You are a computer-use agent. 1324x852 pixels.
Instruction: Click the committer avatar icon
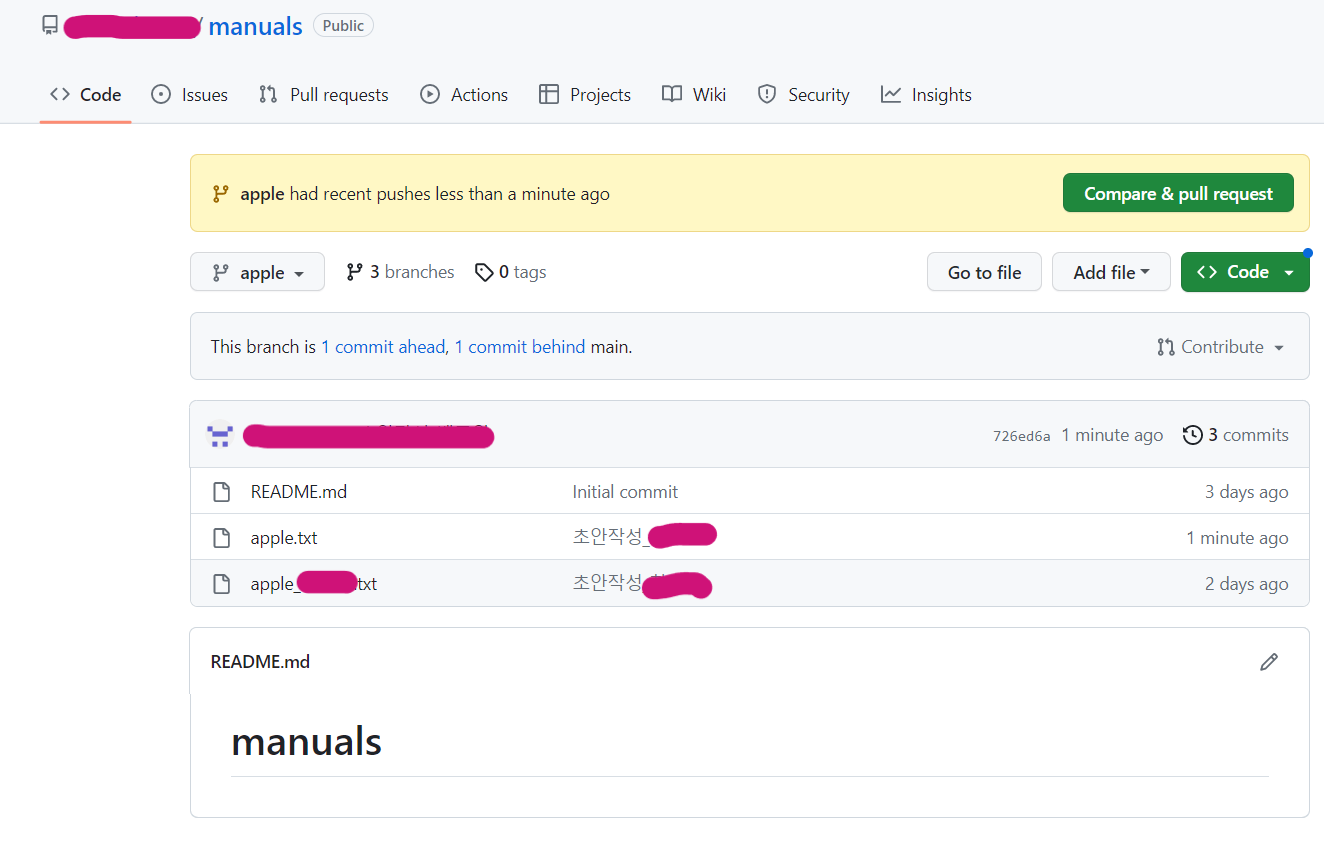220,434
